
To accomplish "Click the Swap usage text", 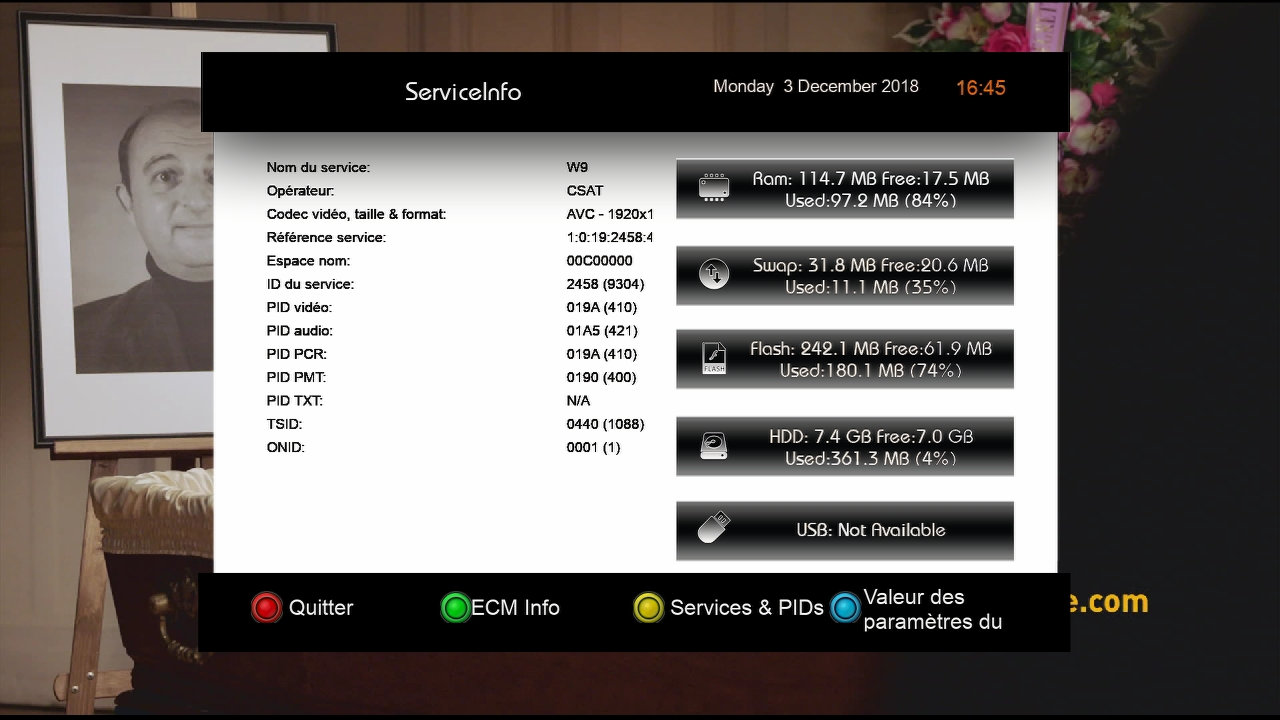I will point(870,276).
